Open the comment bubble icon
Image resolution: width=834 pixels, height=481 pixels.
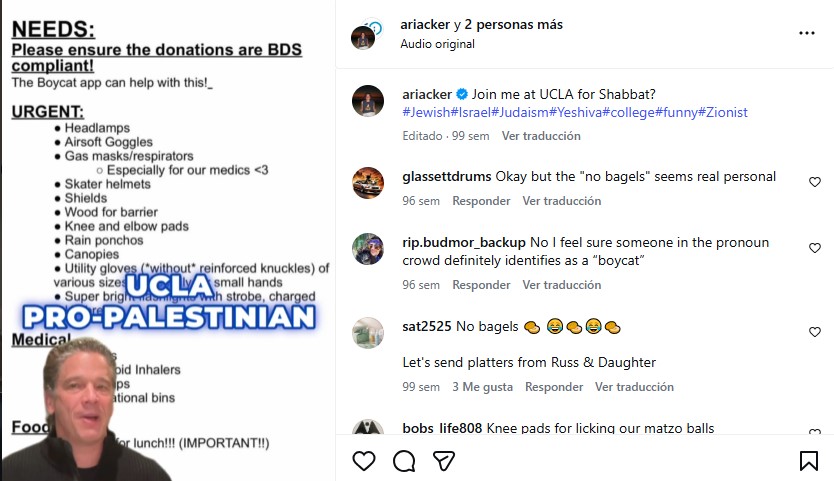click(x=404, y=461)
